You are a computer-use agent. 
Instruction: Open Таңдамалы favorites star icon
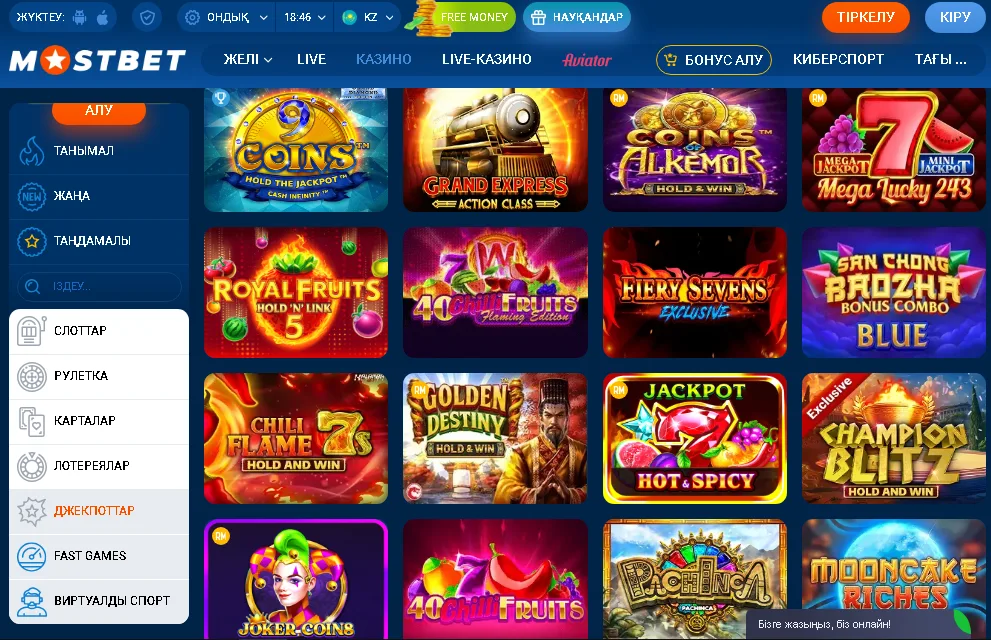(32, 241)
